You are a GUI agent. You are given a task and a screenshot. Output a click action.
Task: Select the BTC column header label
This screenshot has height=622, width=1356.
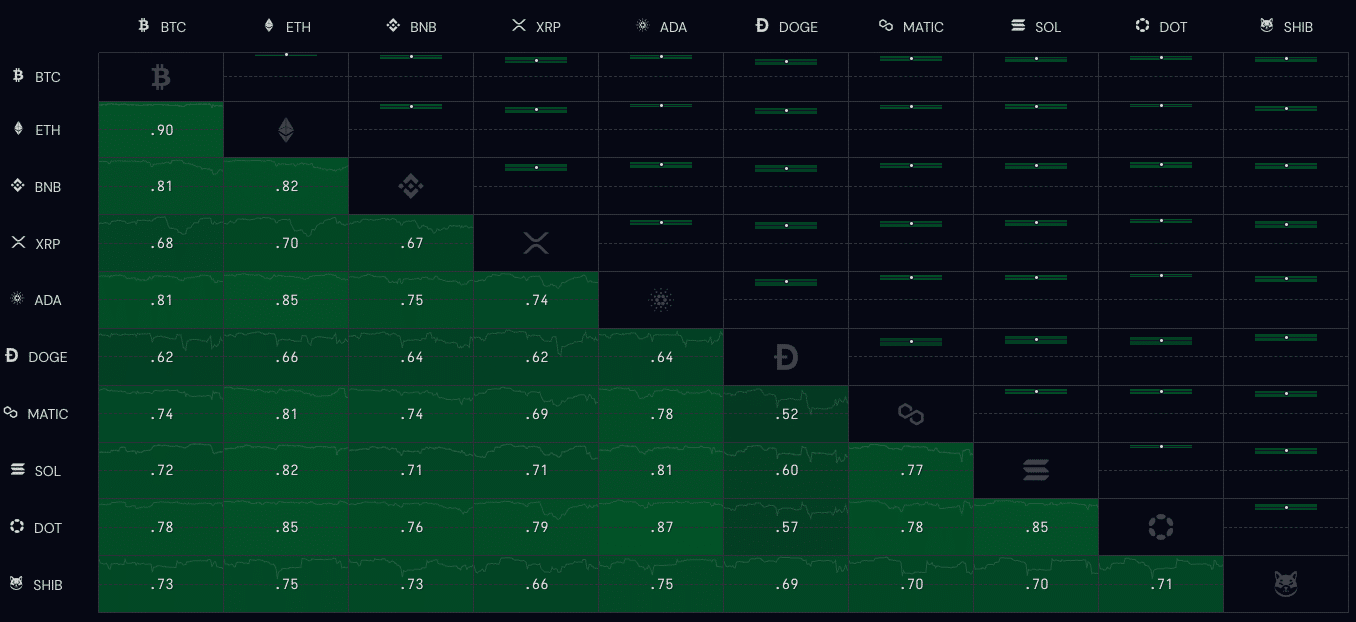tap(174, 27)
